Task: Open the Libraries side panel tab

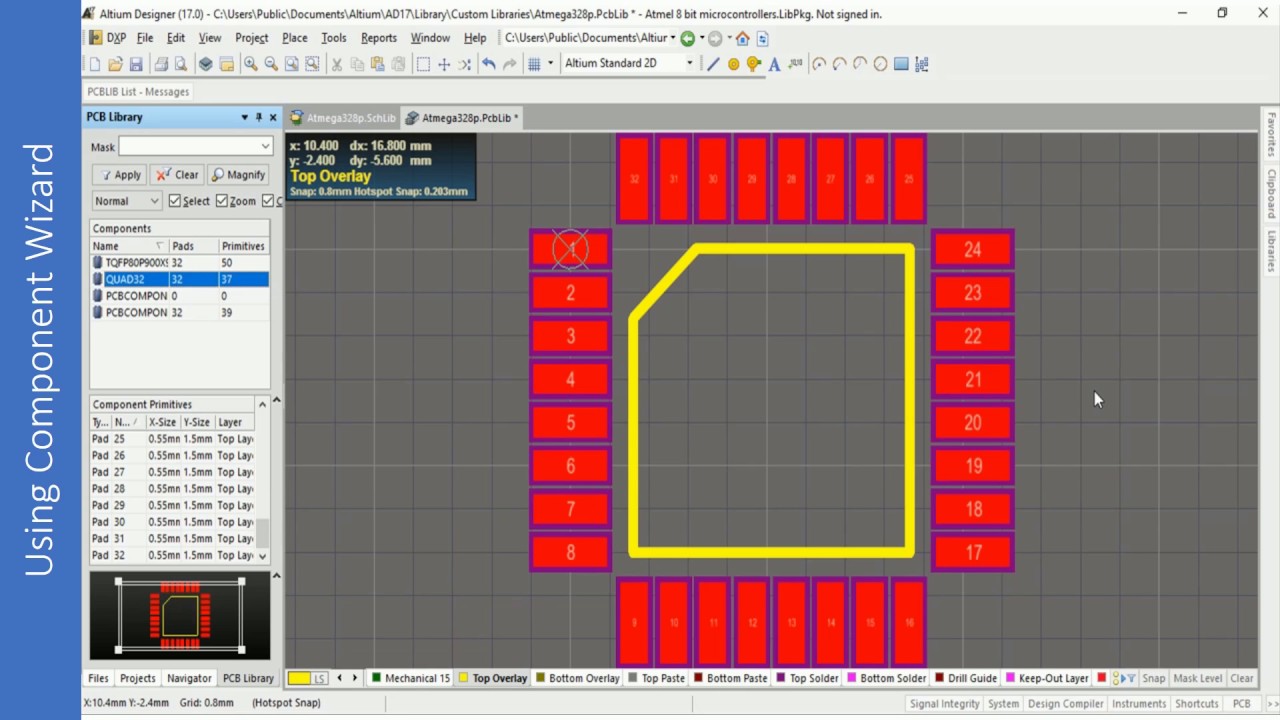Action: (x=1271, y=252)
